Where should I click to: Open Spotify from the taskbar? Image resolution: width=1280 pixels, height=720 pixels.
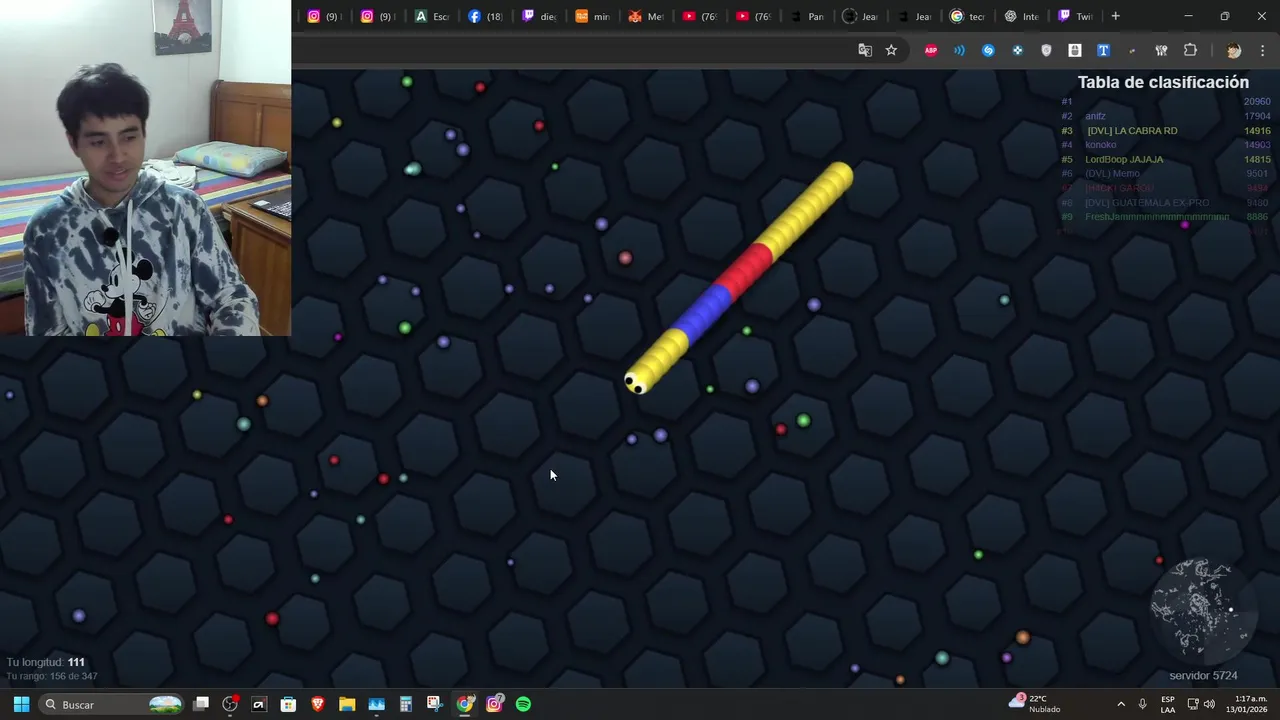click(523, 704)
